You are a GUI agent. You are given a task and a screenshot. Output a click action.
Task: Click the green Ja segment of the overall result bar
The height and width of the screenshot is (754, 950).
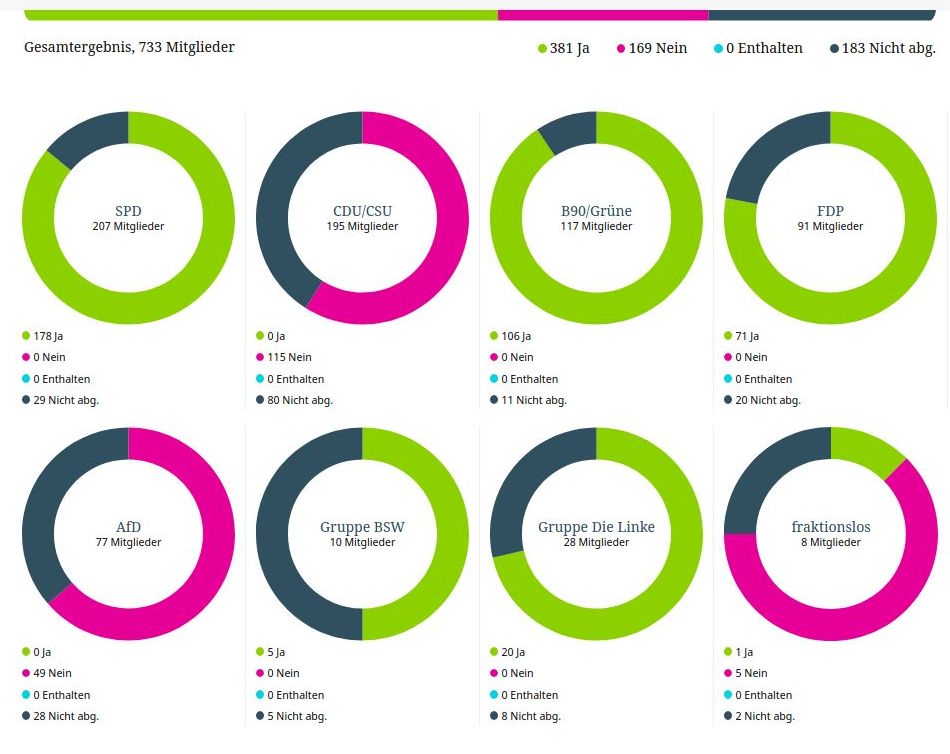point(261,15)
